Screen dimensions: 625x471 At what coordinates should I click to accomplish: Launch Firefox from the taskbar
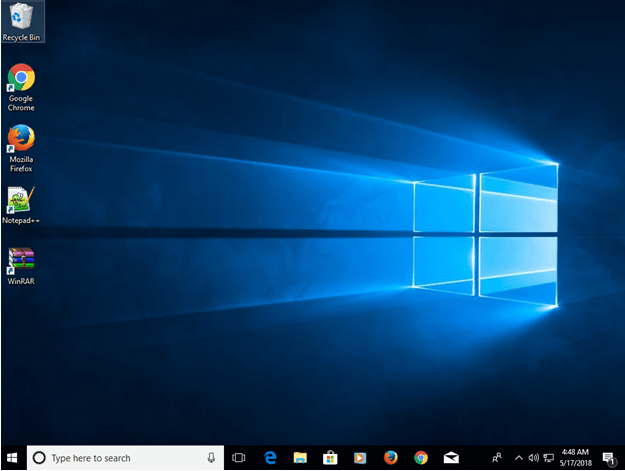[390, 458]
